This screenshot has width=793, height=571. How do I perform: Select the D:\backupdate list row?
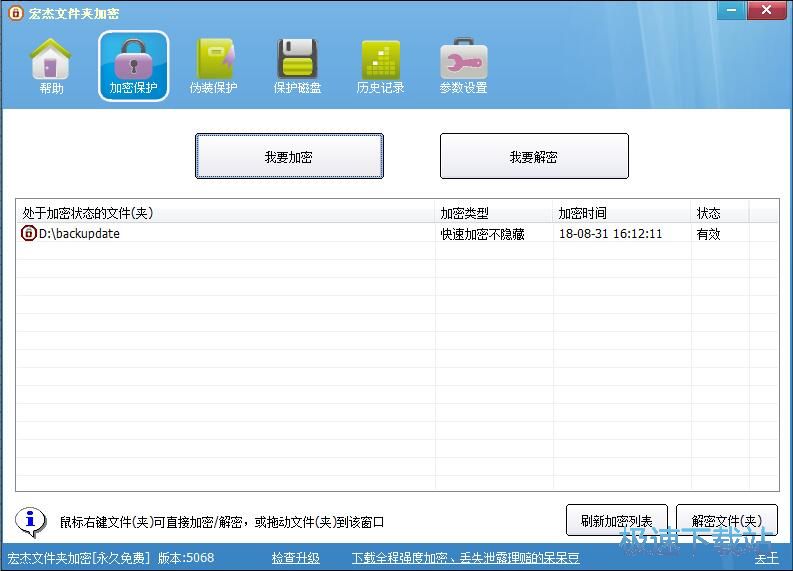point(397,234)
